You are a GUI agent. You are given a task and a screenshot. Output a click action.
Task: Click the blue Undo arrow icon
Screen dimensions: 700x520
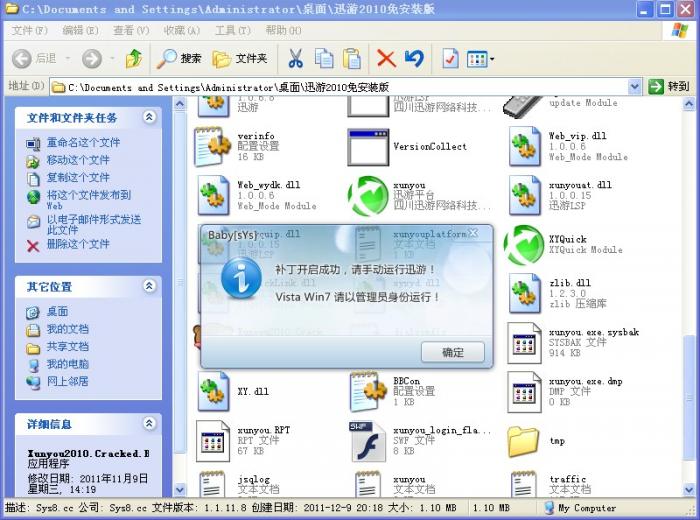point(414,58)
